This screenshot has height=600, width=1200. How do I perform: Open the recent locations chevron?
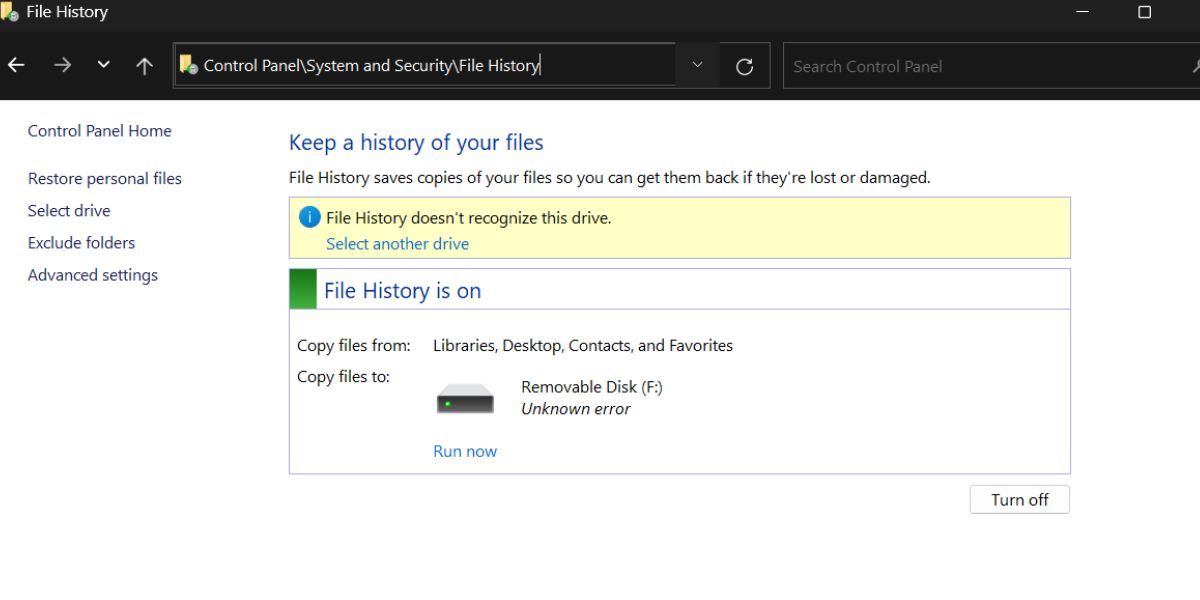103,66
